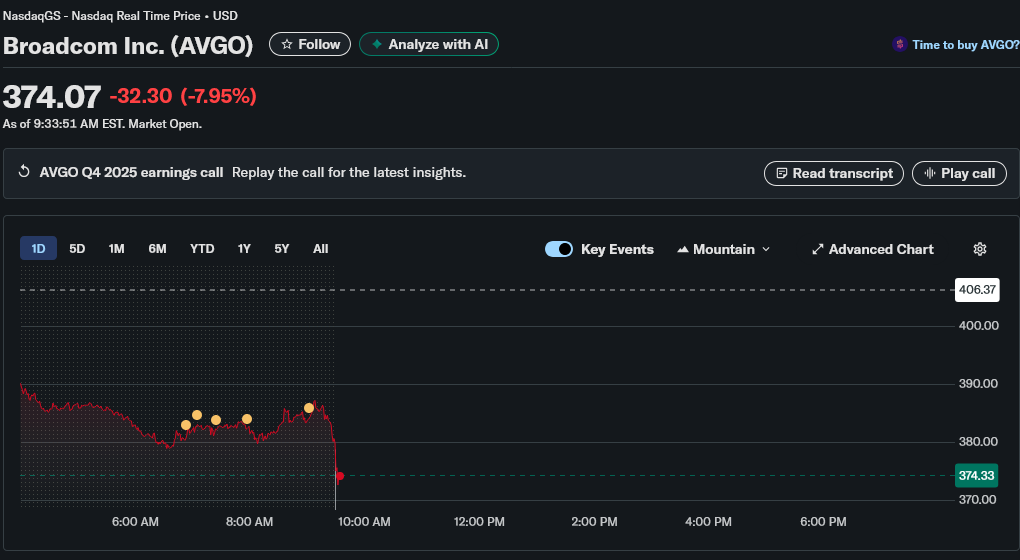Screen dimensions: 1020x560
Task: Open the Time to buy AVGO? link
Action: click(965, 45)
